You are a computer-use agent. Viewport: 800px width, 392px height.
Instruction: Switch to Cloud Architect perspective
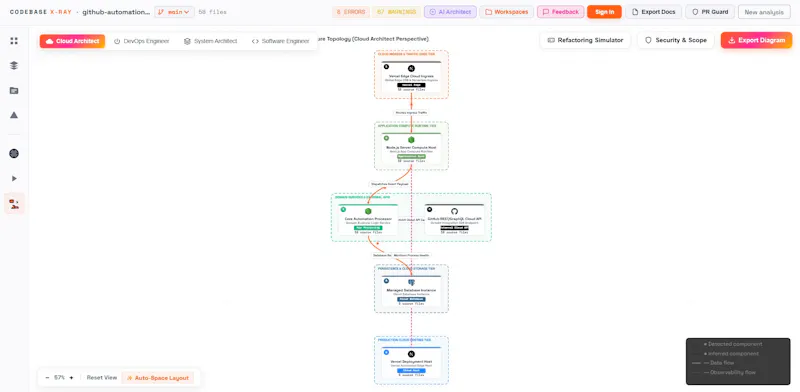(72, 41)
